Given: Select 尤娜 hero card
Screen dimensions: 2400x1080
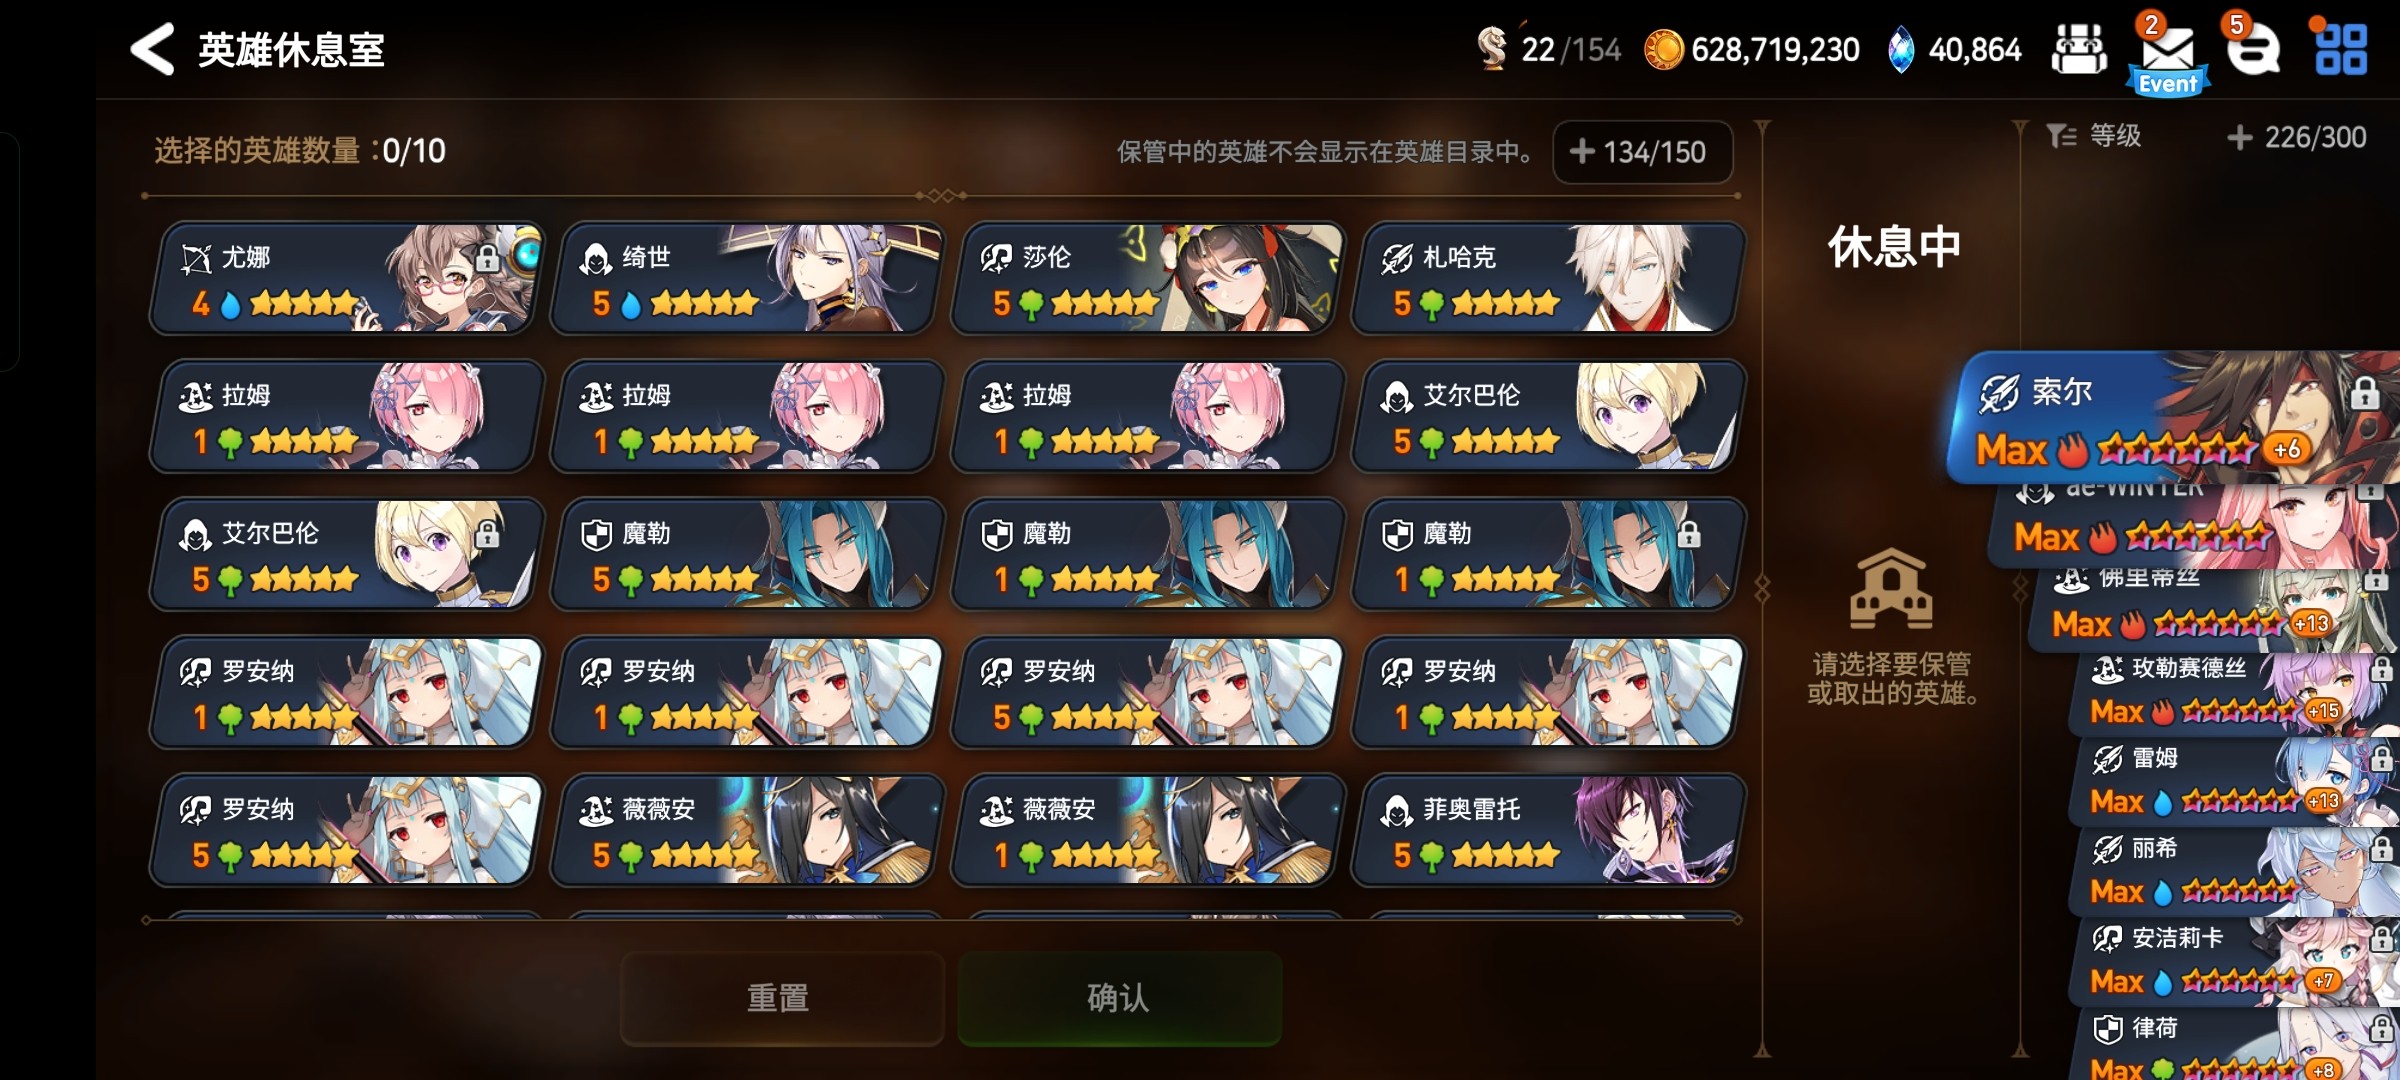Looking at the screenshot, I should click(346, 279).
